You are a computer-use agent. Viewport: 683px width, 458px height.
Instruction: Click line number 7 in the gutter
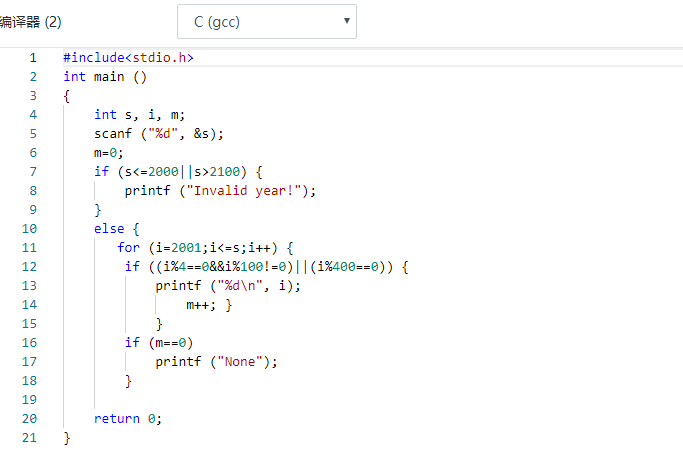(33, 172)
